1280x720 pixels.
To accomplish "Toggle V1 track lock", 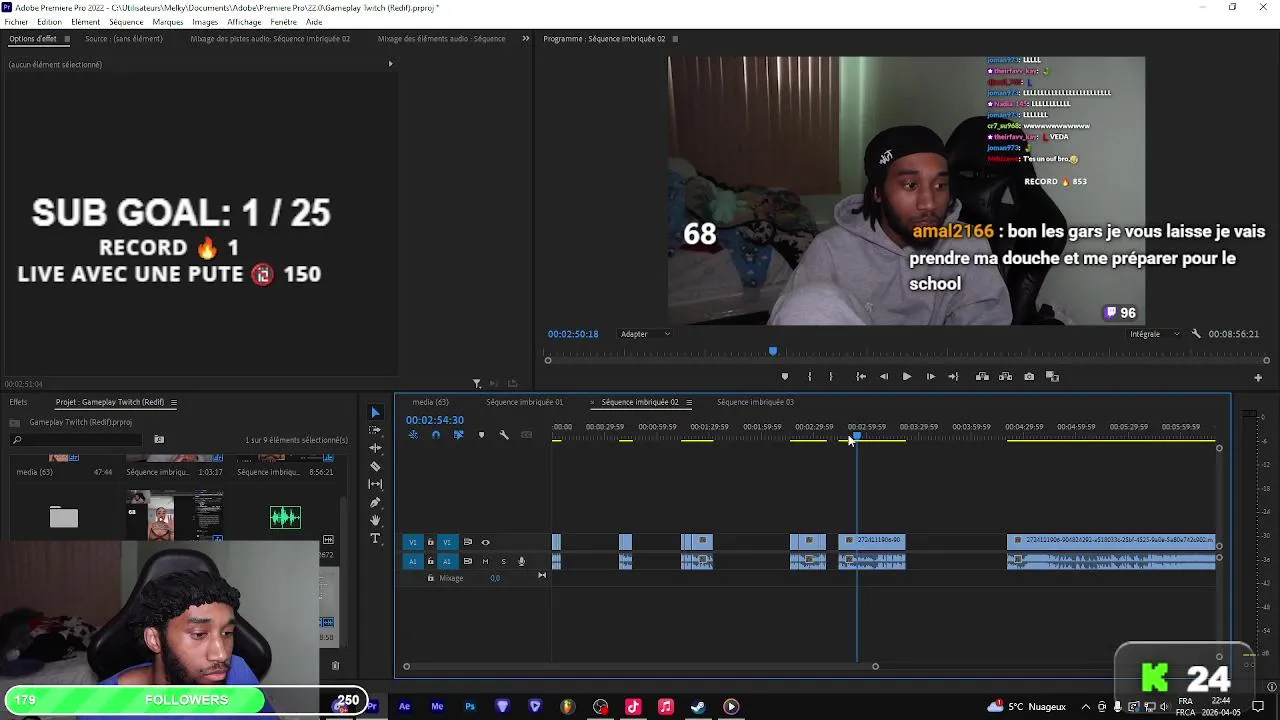I will pos(431,542).
